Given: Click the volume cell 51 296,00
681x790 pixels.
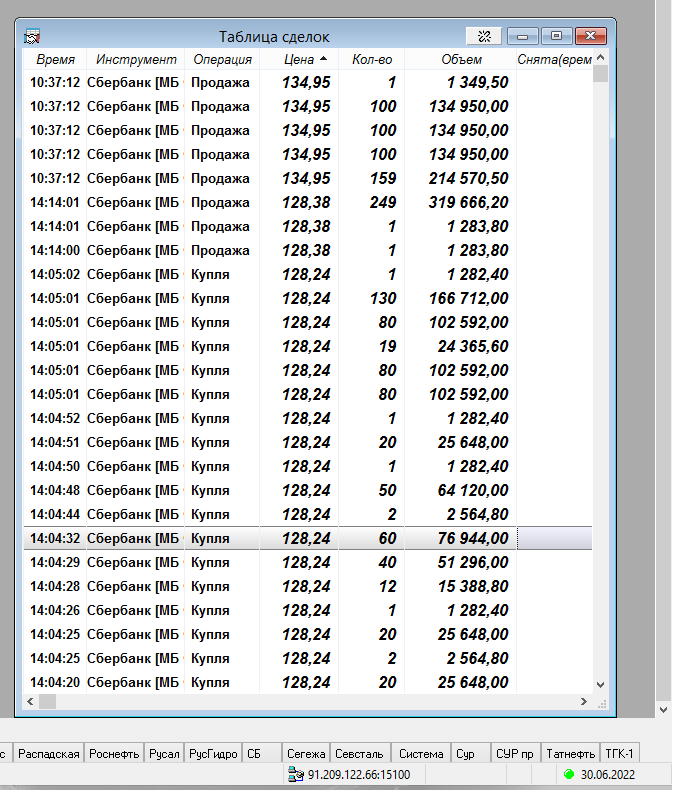Looking at the screenshot, I should (x=473, y=562).
